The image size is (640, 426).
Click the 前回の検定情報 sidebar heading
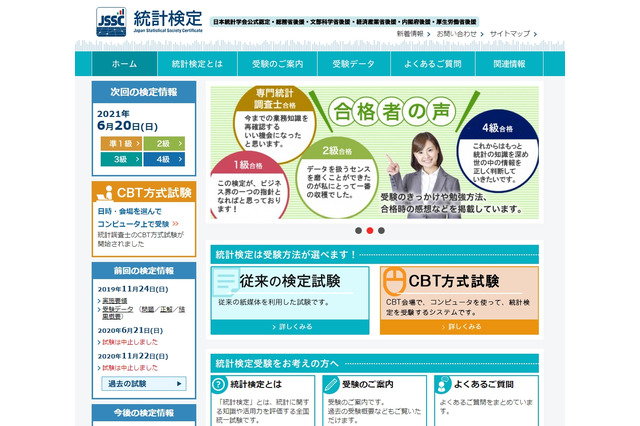(144, 271)
